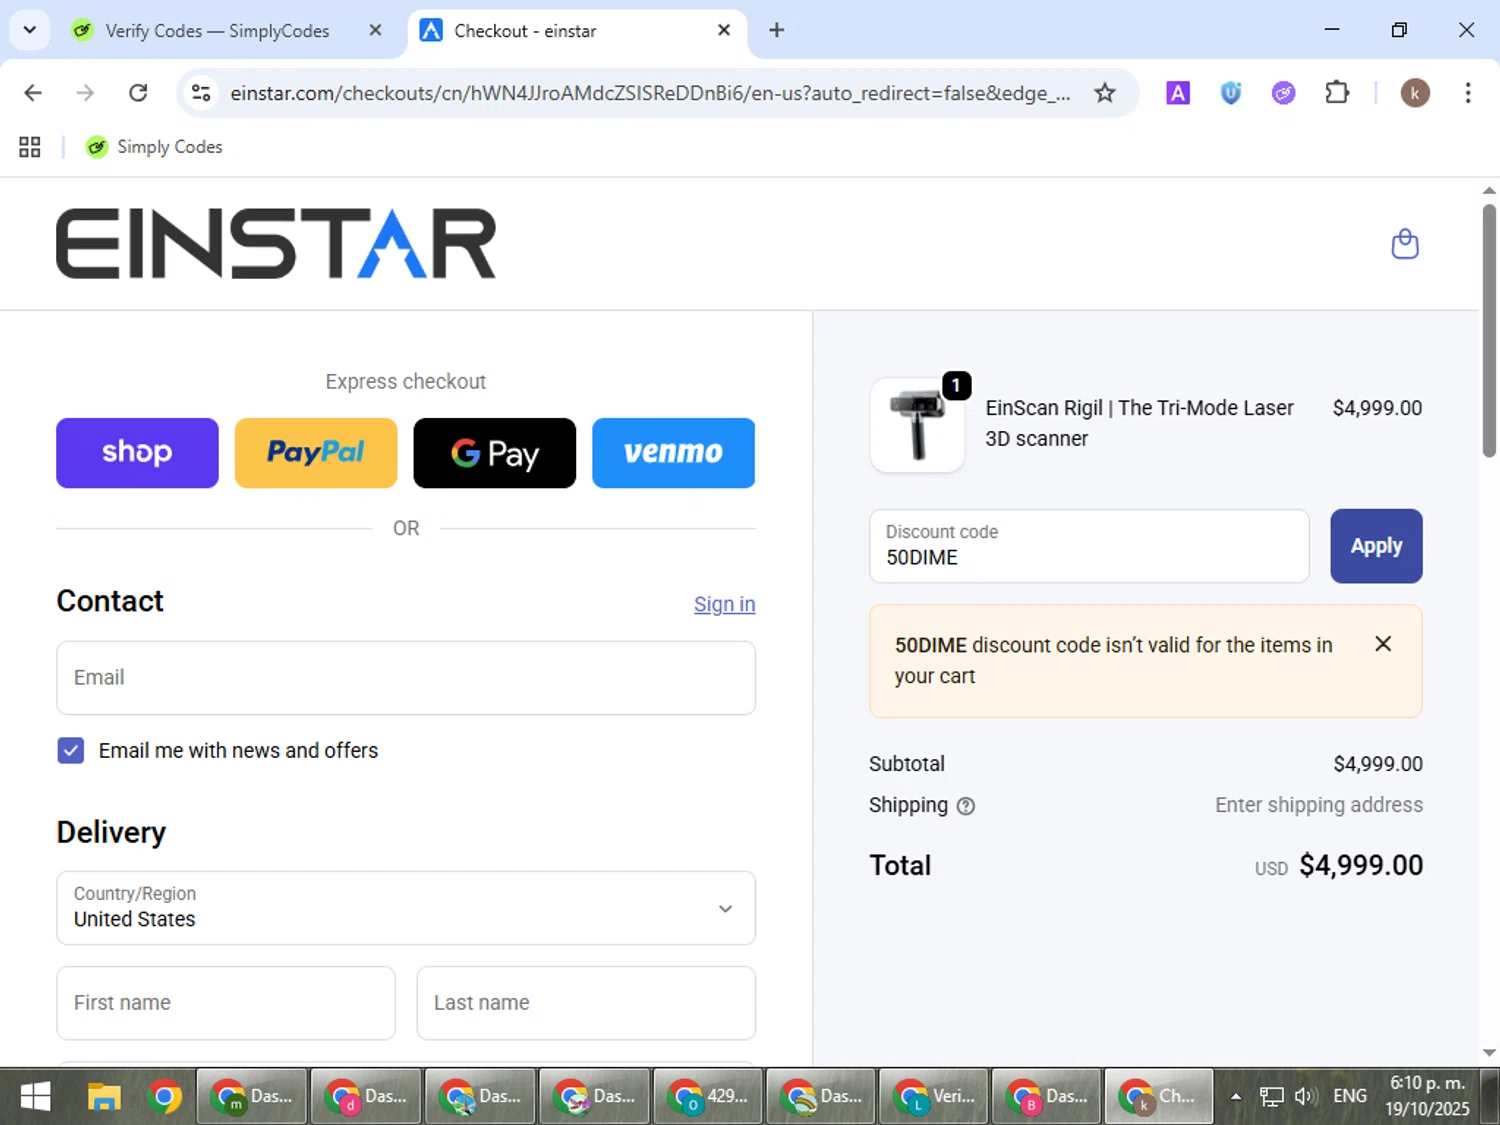This screenshot has height=1125, width=1500.
Task: Open the shopping bag cart icon
Action: point(1405,244)
